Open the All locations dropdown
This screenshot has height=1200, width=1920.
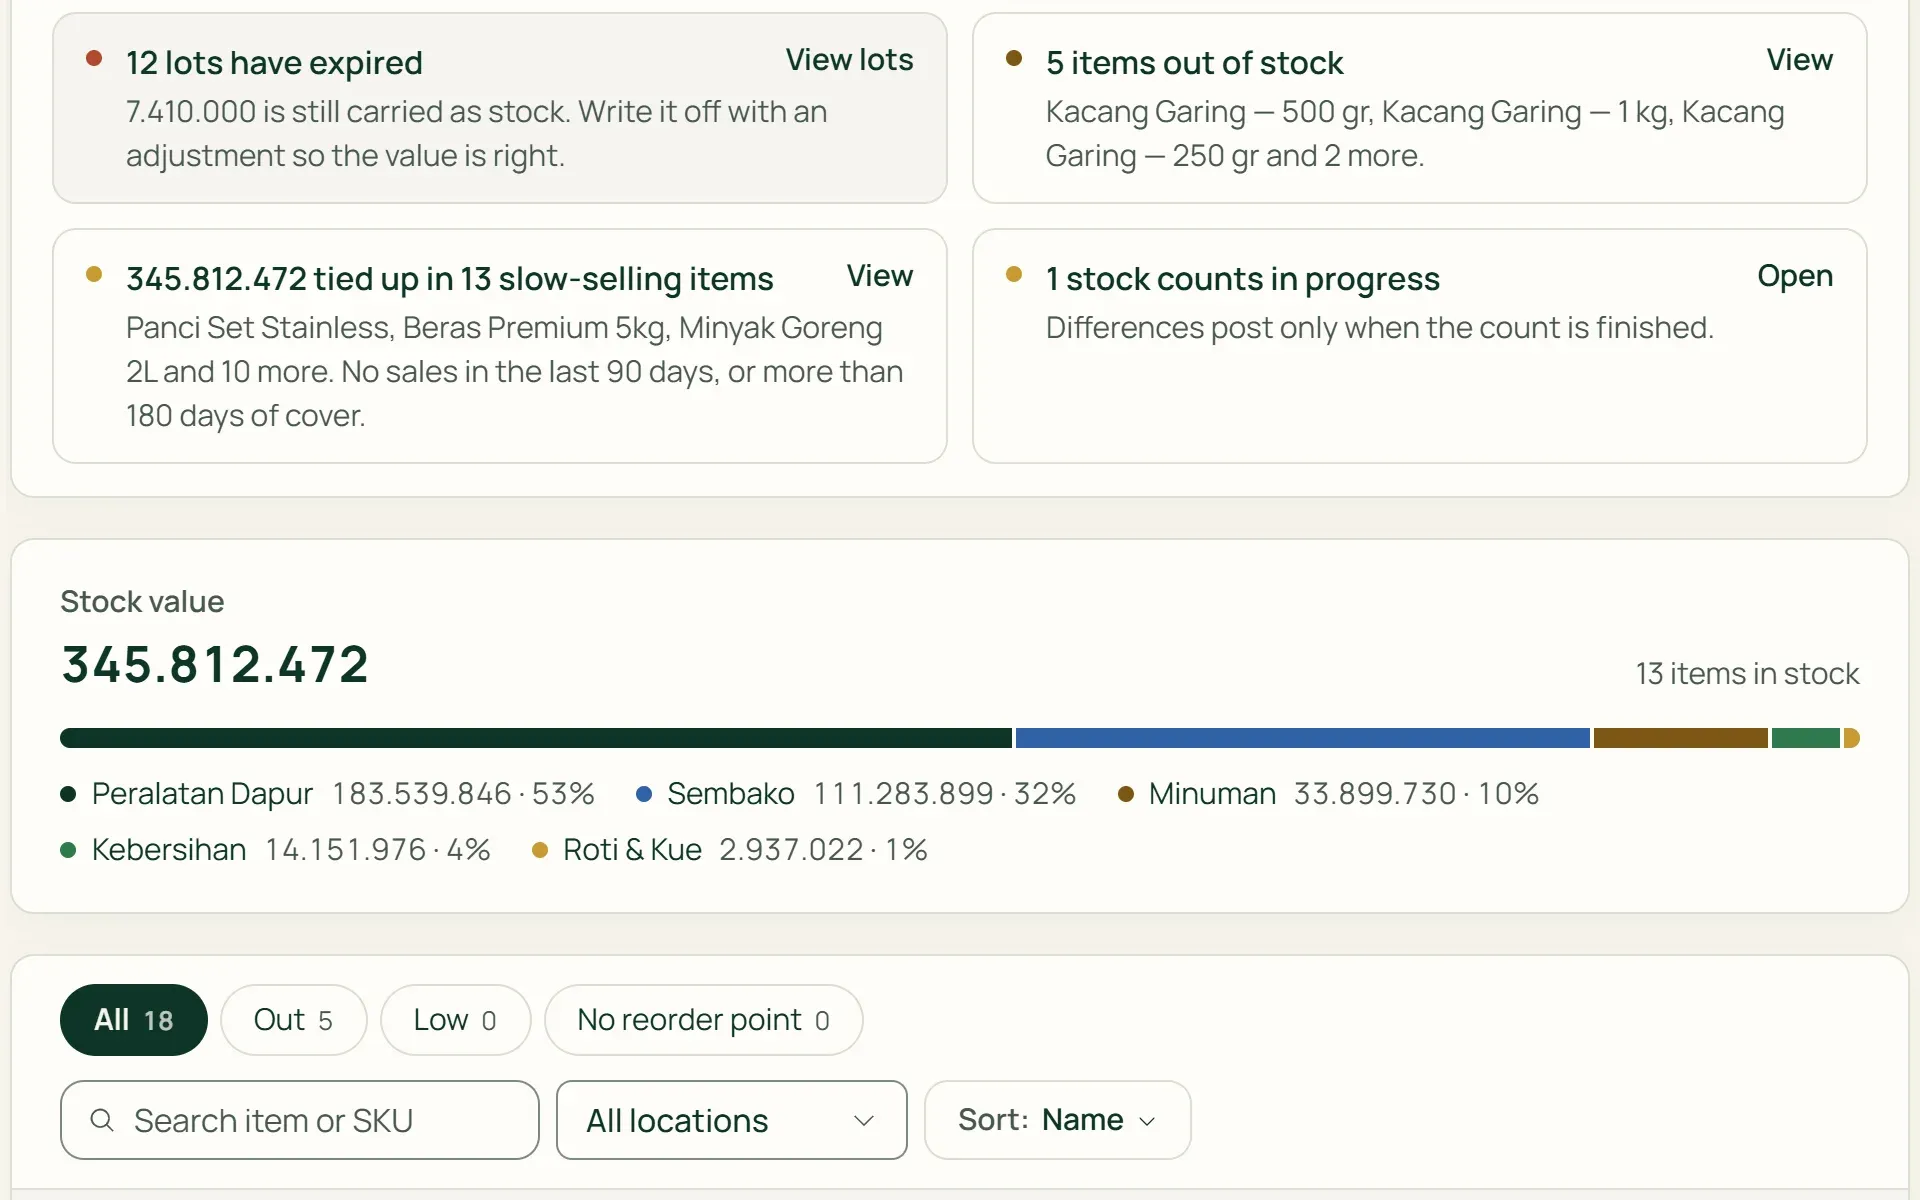coord(732,1120)
